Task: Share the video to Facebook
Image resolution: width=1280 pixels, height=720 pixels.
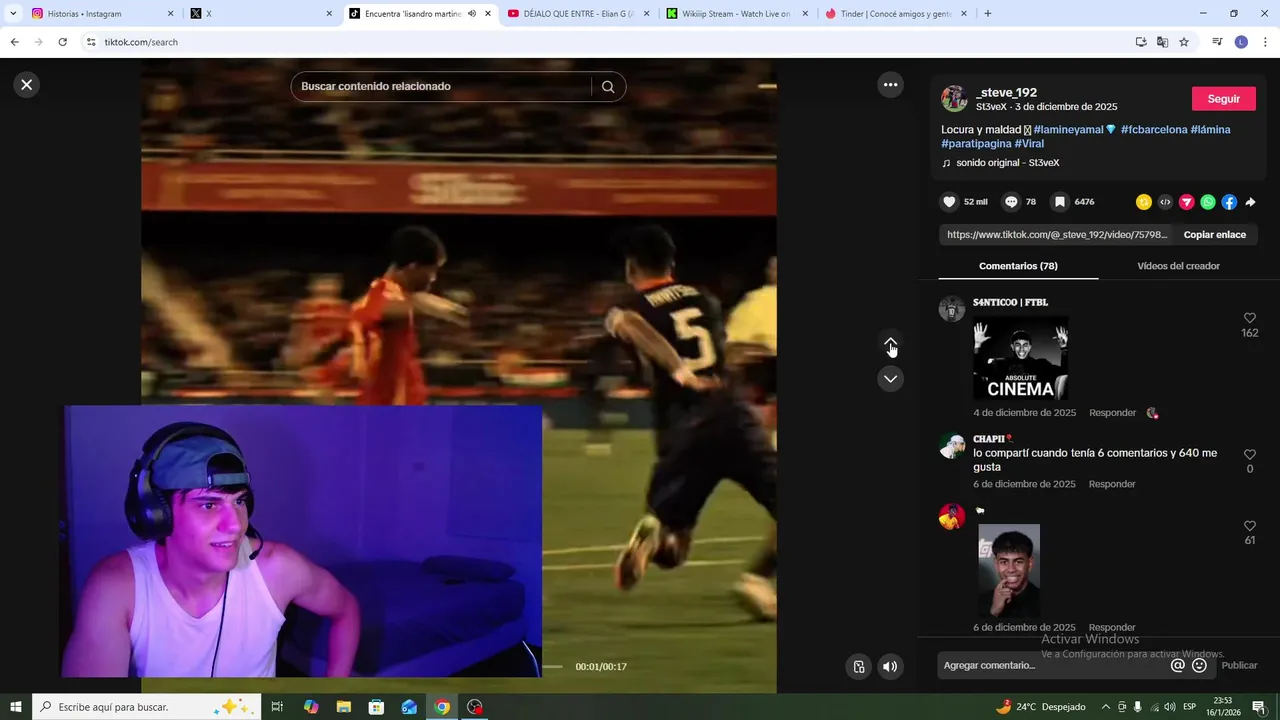Action: coord(1229,202)
